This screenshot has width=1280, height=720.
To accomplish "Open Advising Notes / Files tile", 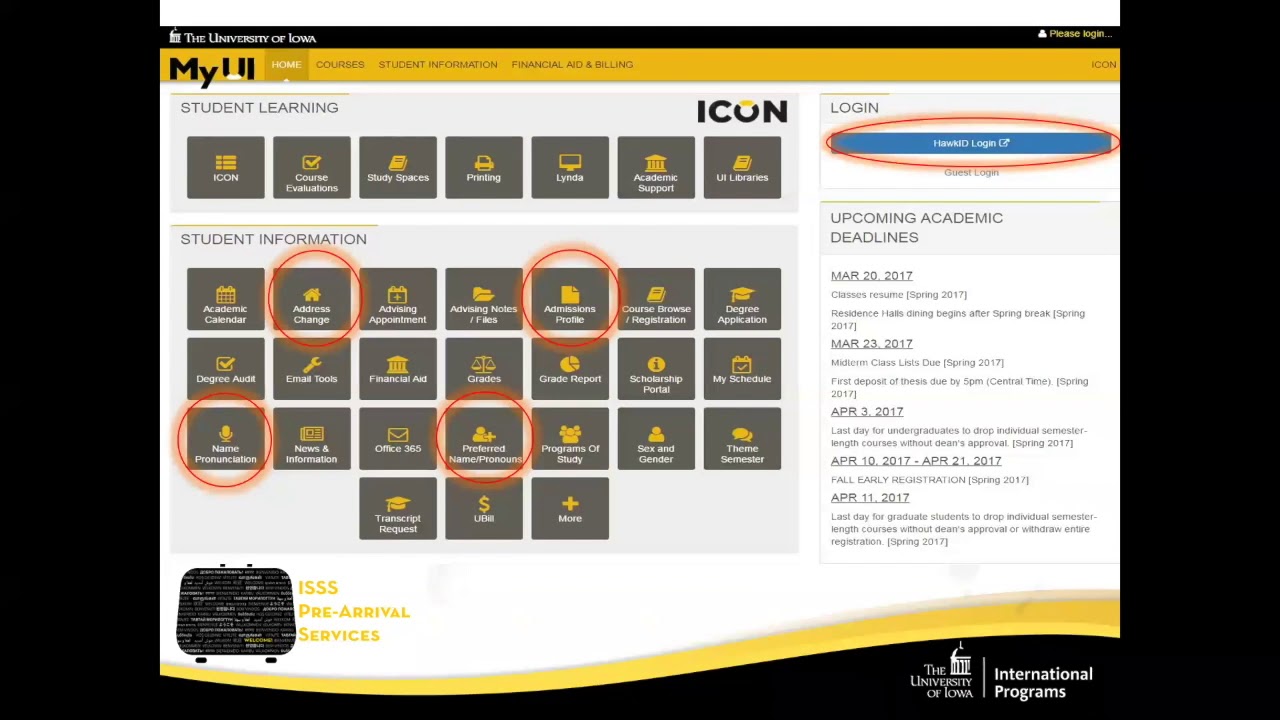I will 484,299.
